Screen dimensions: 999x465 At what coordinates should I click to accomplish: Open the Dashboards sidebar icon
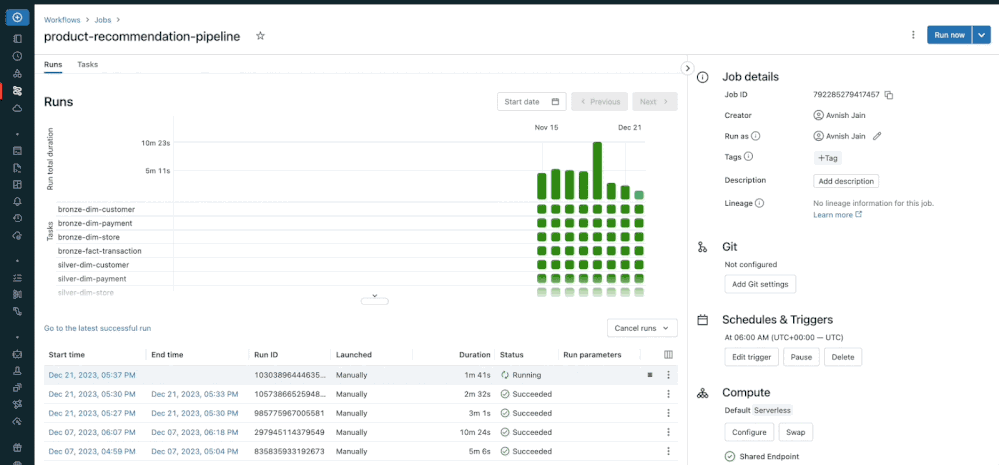click(17, 185)
